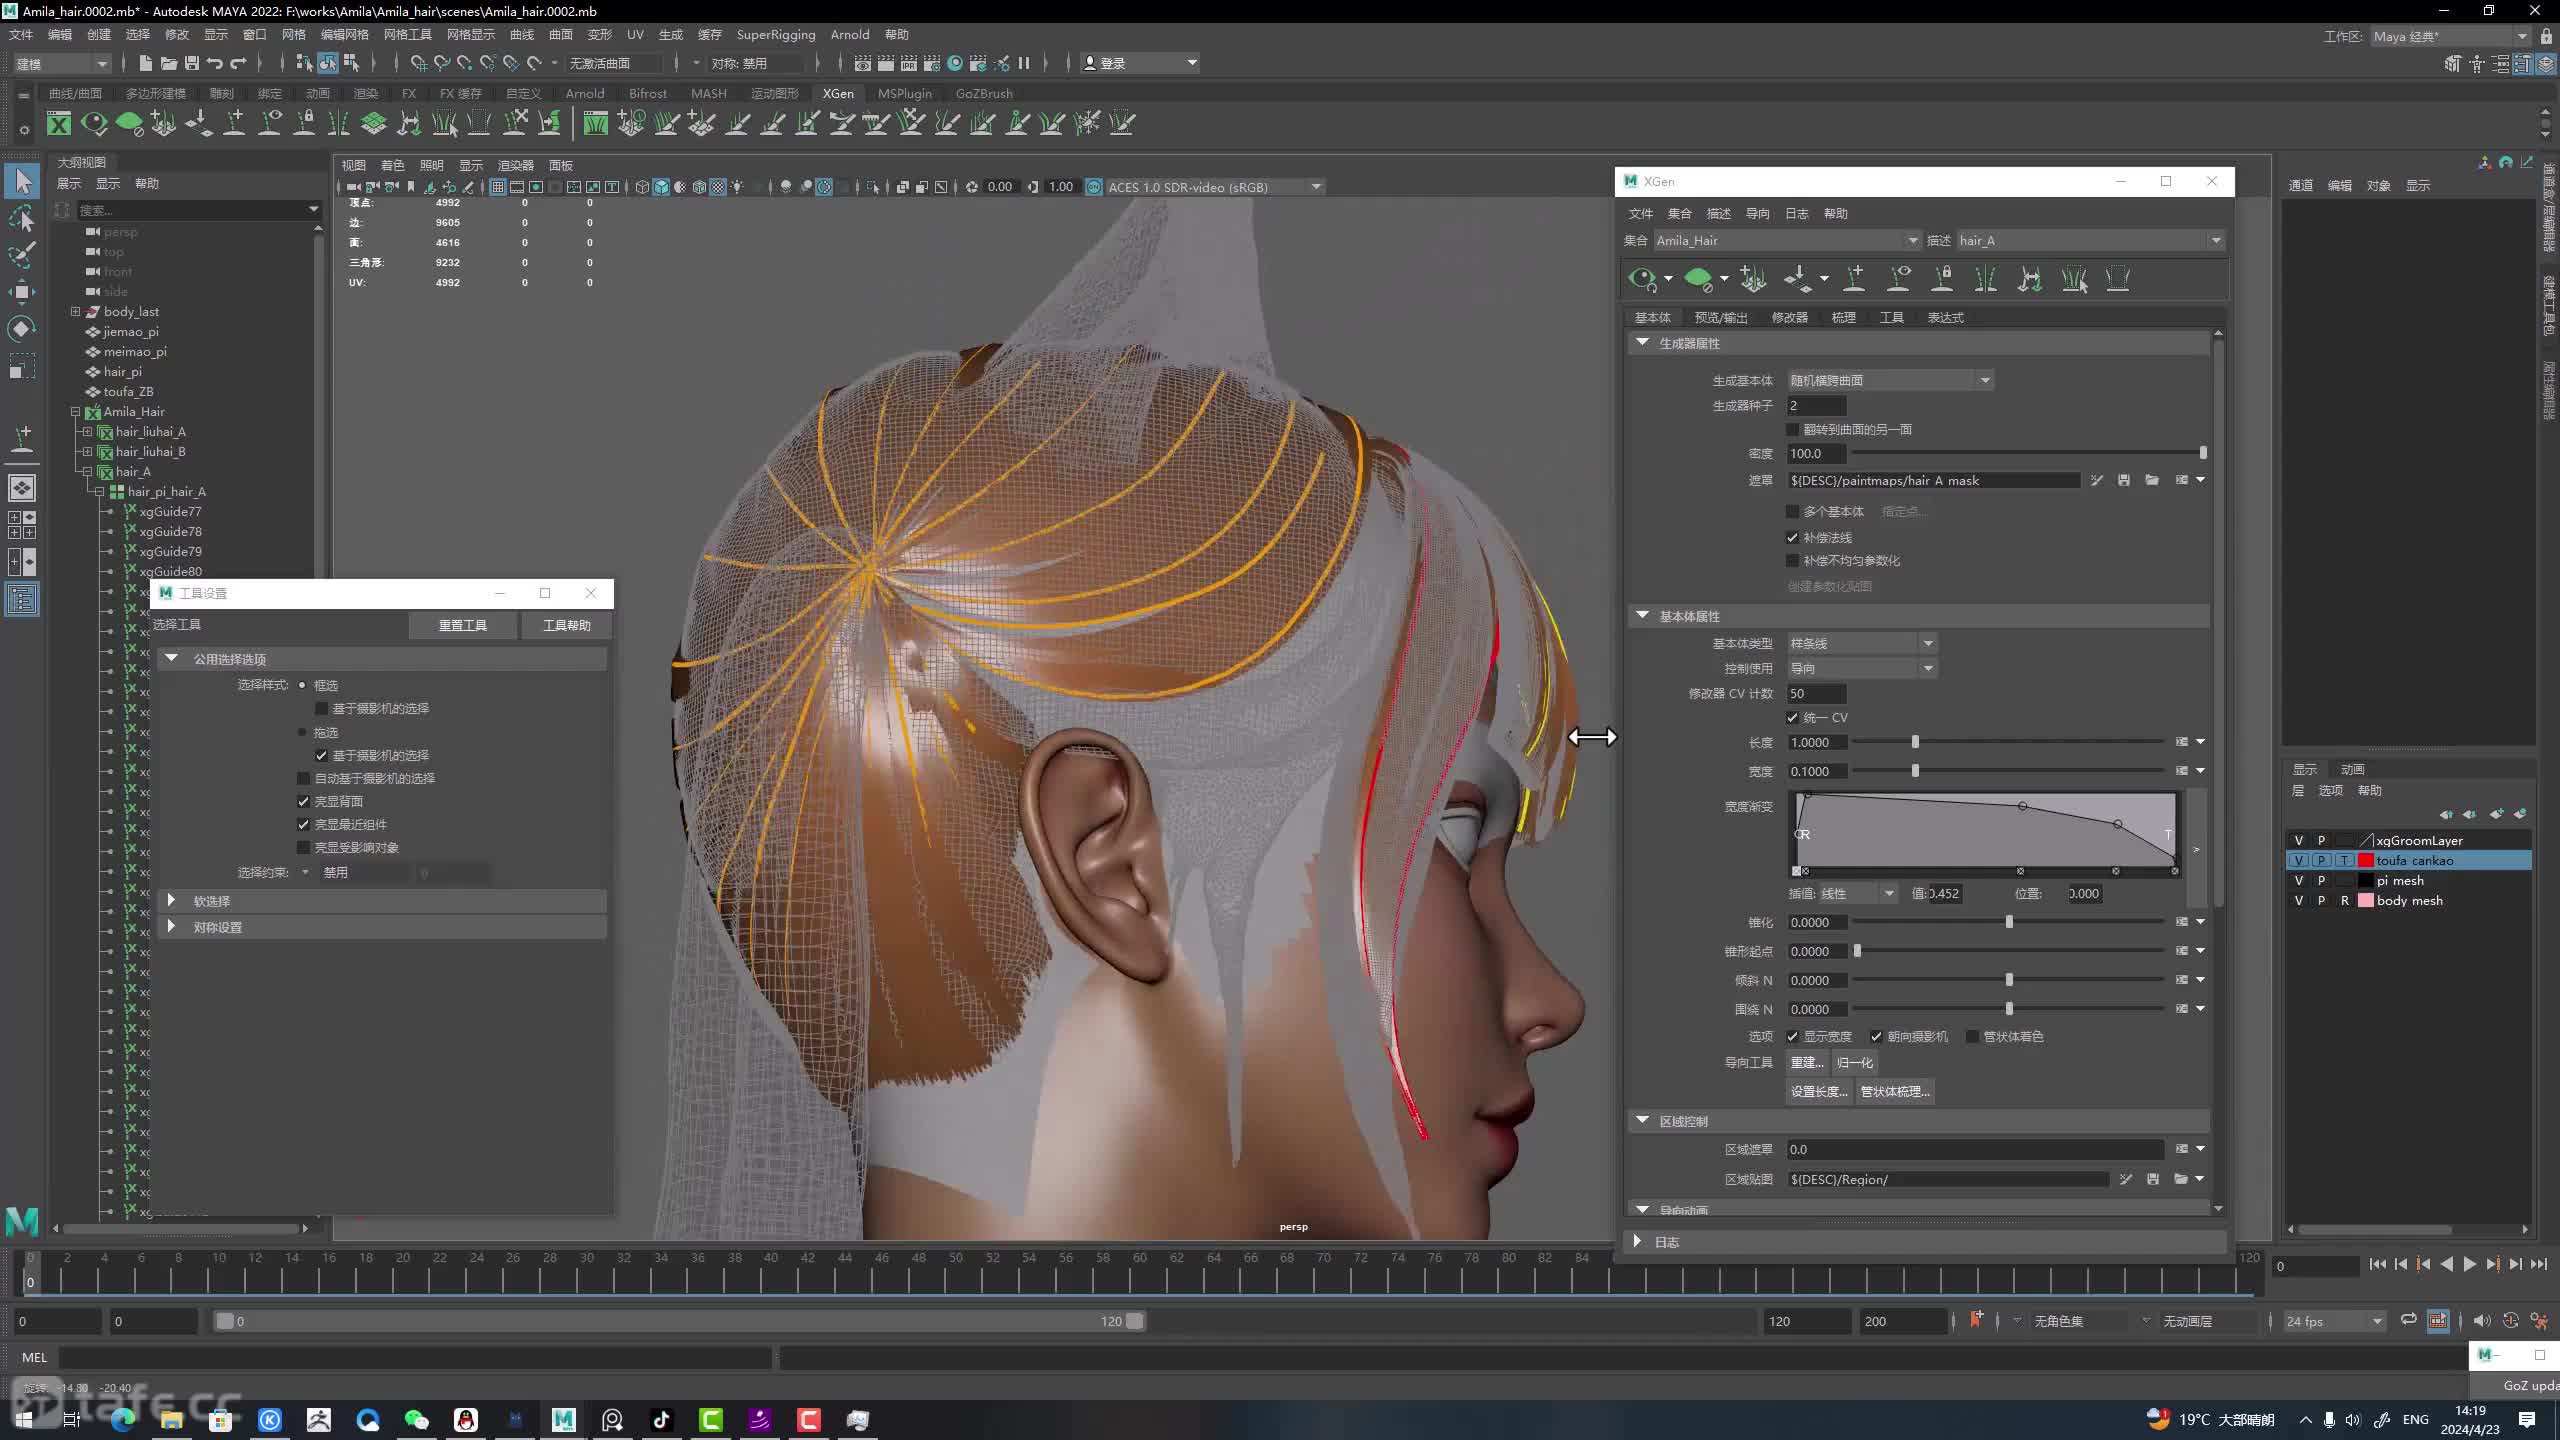2560x1440 pixels.
Task: Click the XGen window preview eye icon
Action: (x=1641, y=279)
